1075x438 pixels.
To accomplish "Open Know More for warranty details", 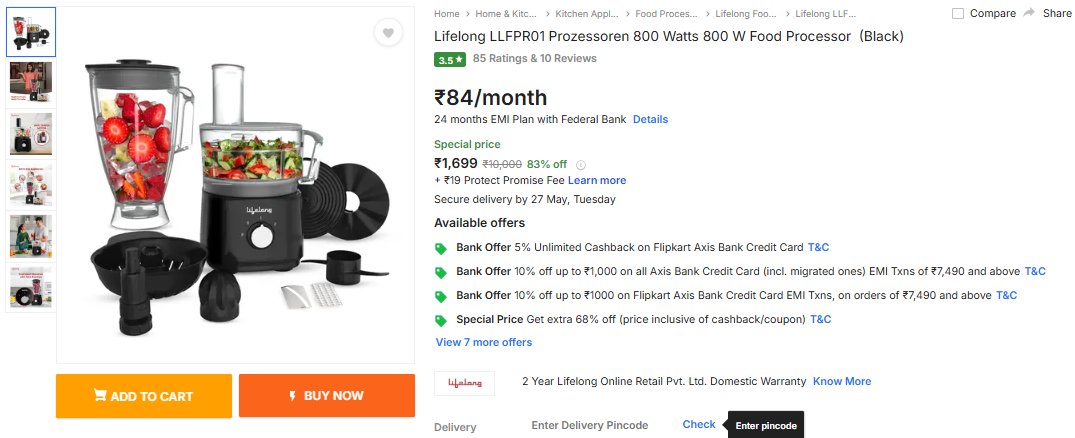I will tap(842, 381).
